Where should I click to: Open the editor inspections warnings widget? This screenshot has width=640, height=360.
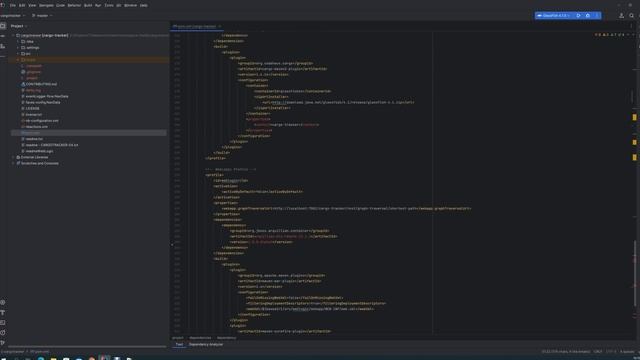point(610,35)
